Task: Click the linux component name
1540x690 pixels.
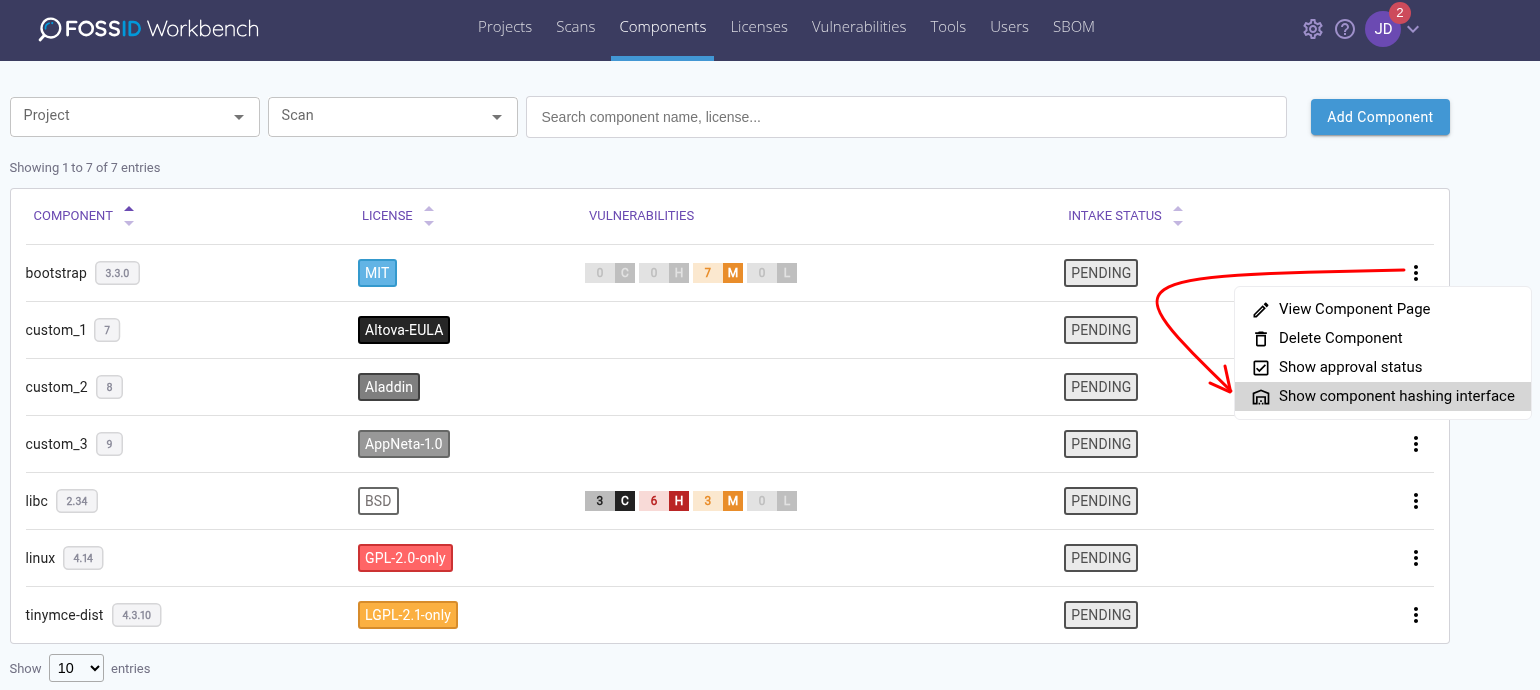Action: click(x=40, y=558)
